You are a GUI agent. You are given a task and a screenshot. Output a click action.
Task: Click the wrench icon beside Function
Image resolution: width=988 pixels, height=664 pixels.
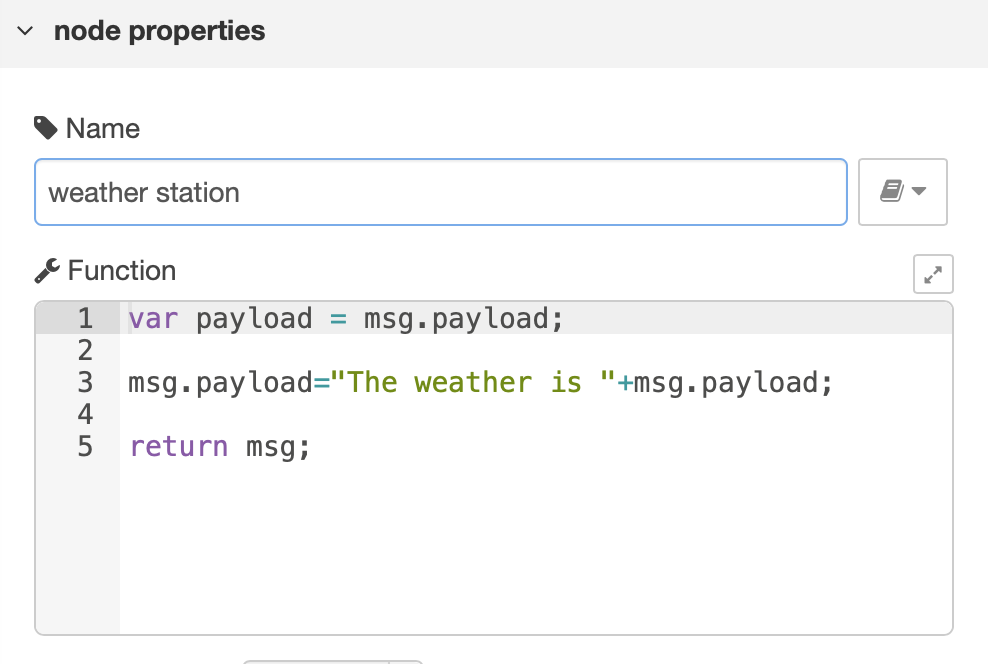point(46,271)
